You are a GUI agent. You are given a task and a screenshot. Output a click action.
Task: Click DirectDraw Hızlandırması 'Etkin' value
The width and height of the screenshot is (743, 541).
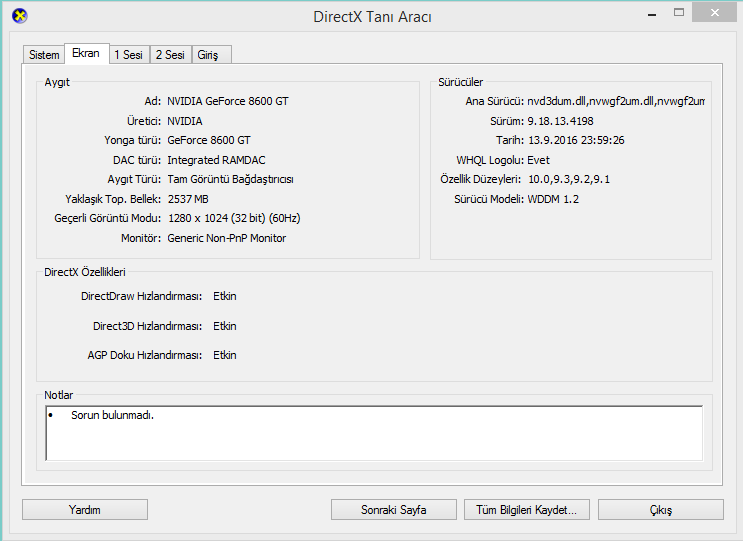(225, 296)
